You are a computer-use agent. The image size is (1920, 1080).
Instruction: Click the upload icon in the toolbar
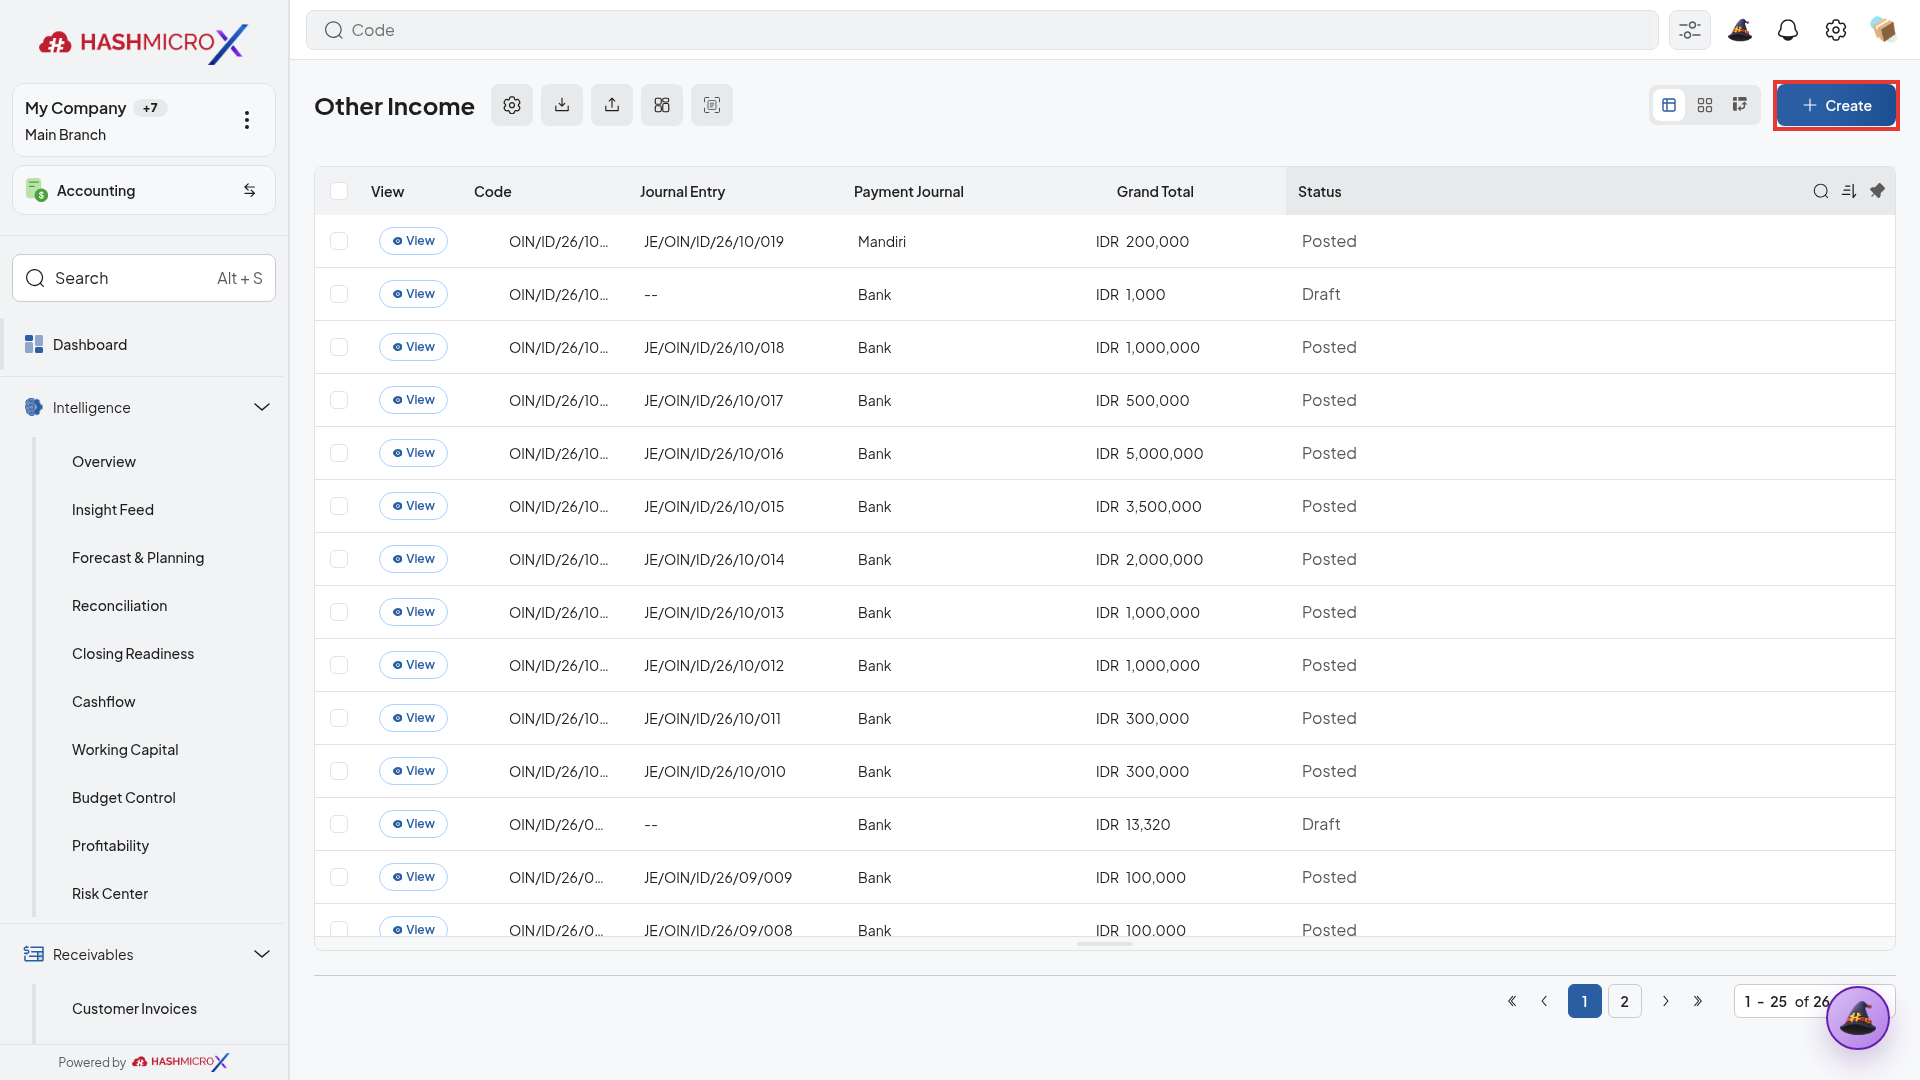(612, 105)
